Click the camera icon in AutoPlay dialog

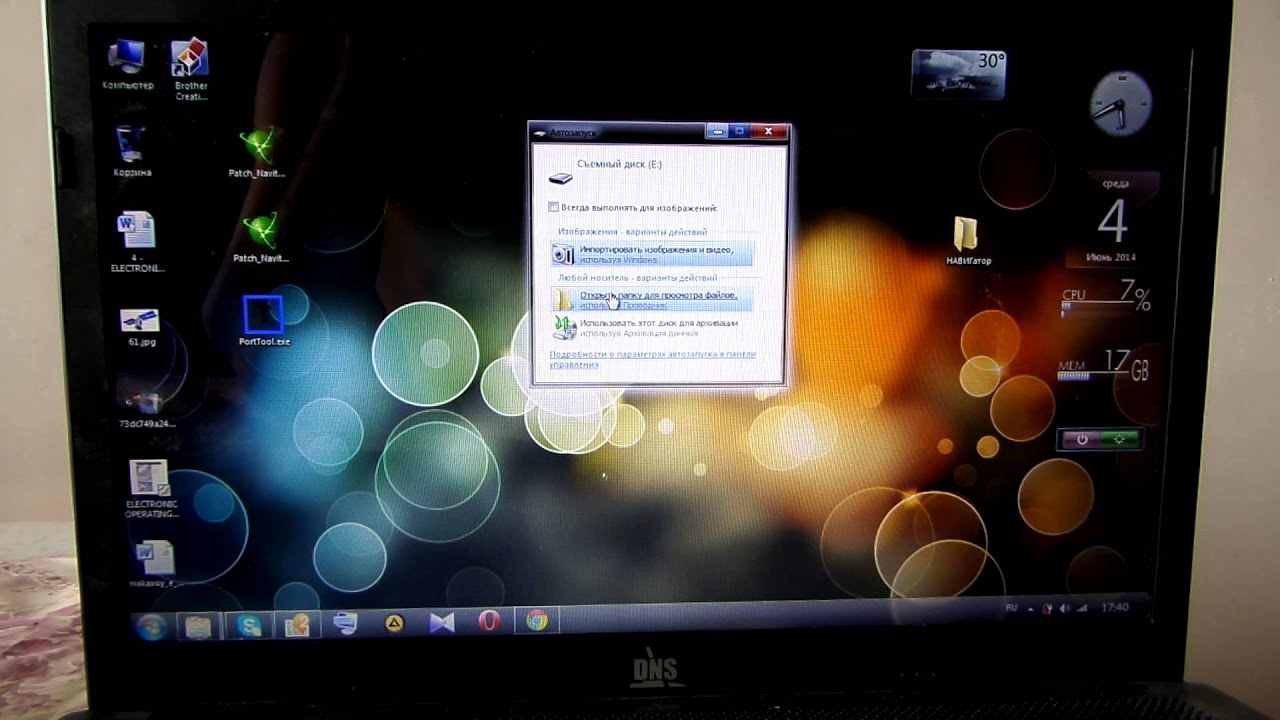point(564,254)
